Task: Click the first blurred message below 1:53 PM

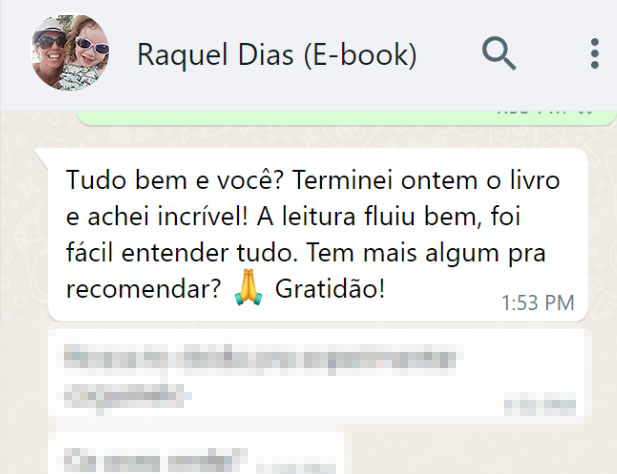Action: coord(320,376)
